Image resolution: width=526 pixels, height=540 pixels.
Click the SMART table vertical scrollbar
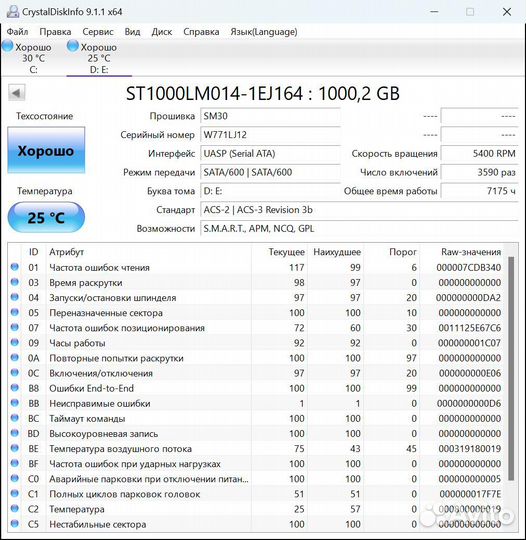(x=511, y=368)
